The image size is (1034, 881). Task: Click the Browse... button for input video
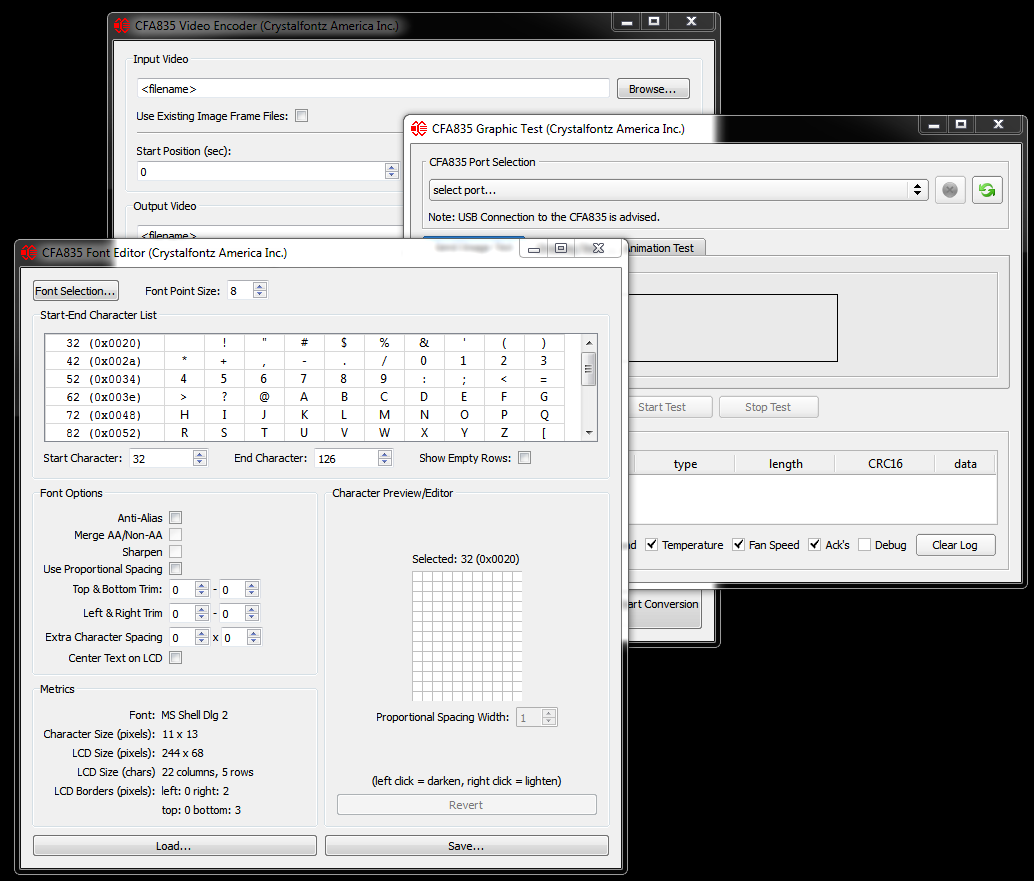pyautogui.click(x=653, y=89)
